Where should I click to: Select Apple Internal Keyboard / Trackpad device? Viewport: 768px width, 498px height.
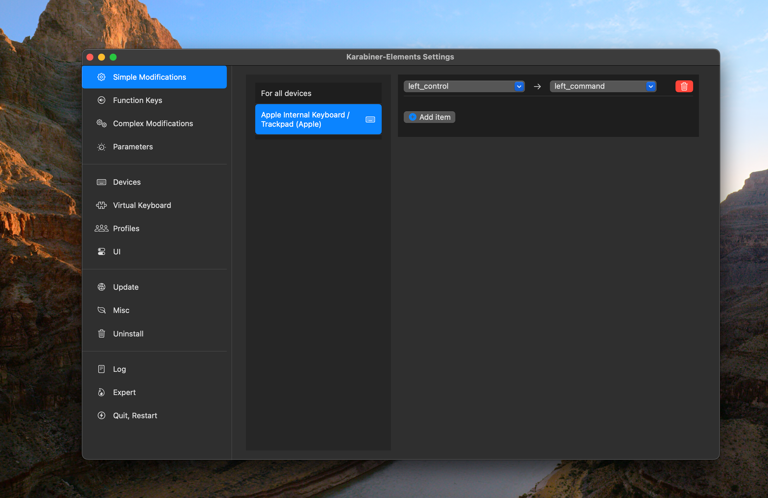[x=317, y=119]
